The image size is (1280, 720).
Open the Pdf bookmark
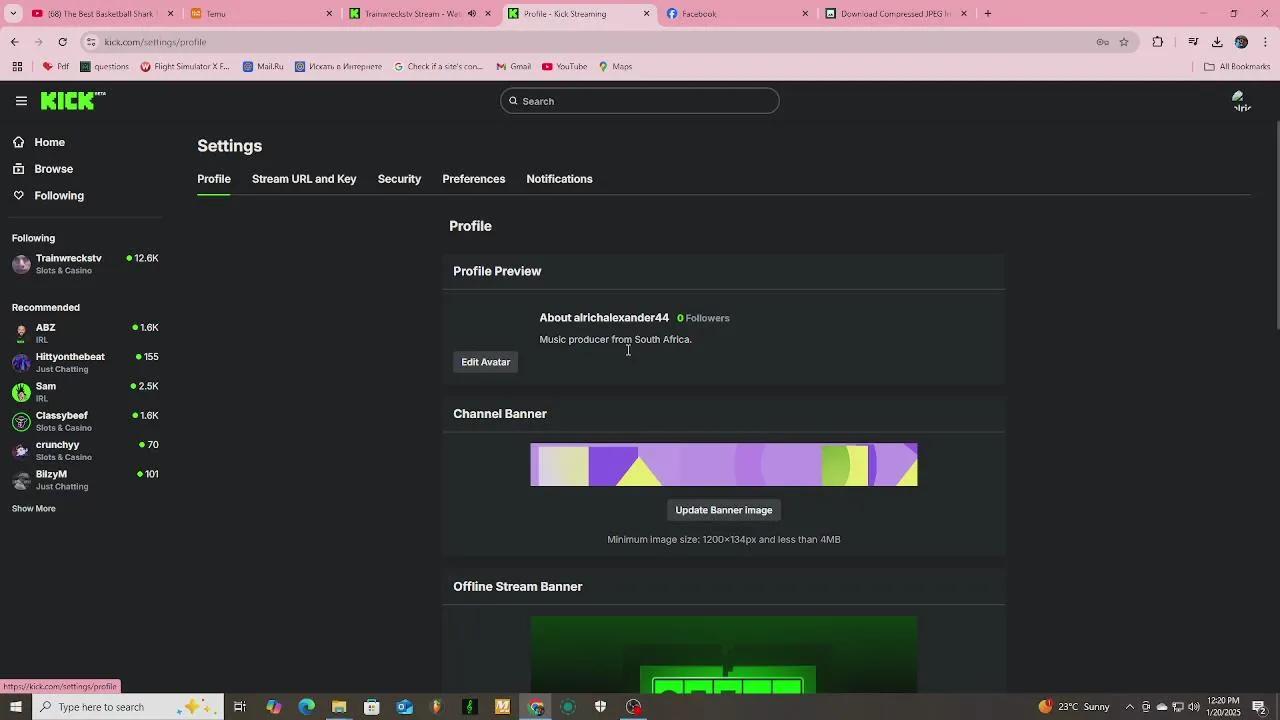point(56,67)
